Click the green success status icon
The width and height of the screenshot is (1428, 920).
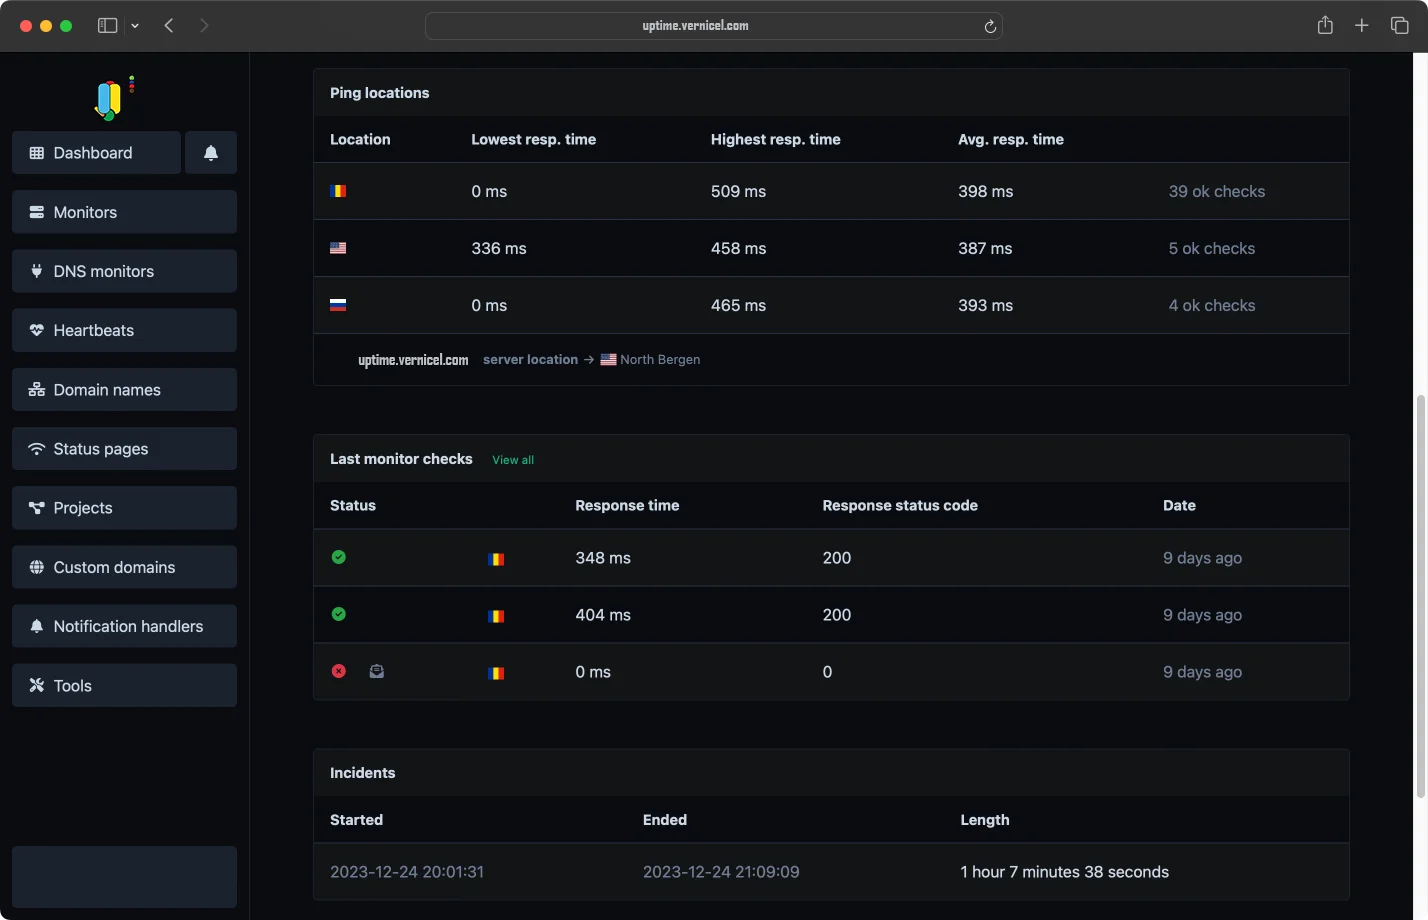(x=338, y=557)
